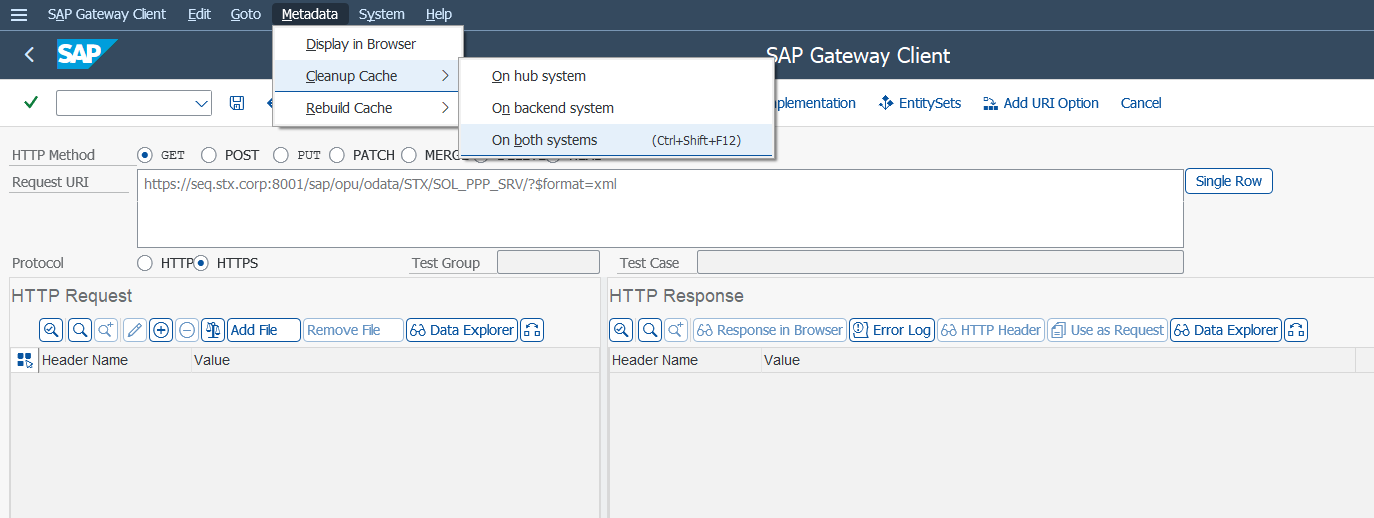Click the column selector icon beside Header Name

click(24, 360)
